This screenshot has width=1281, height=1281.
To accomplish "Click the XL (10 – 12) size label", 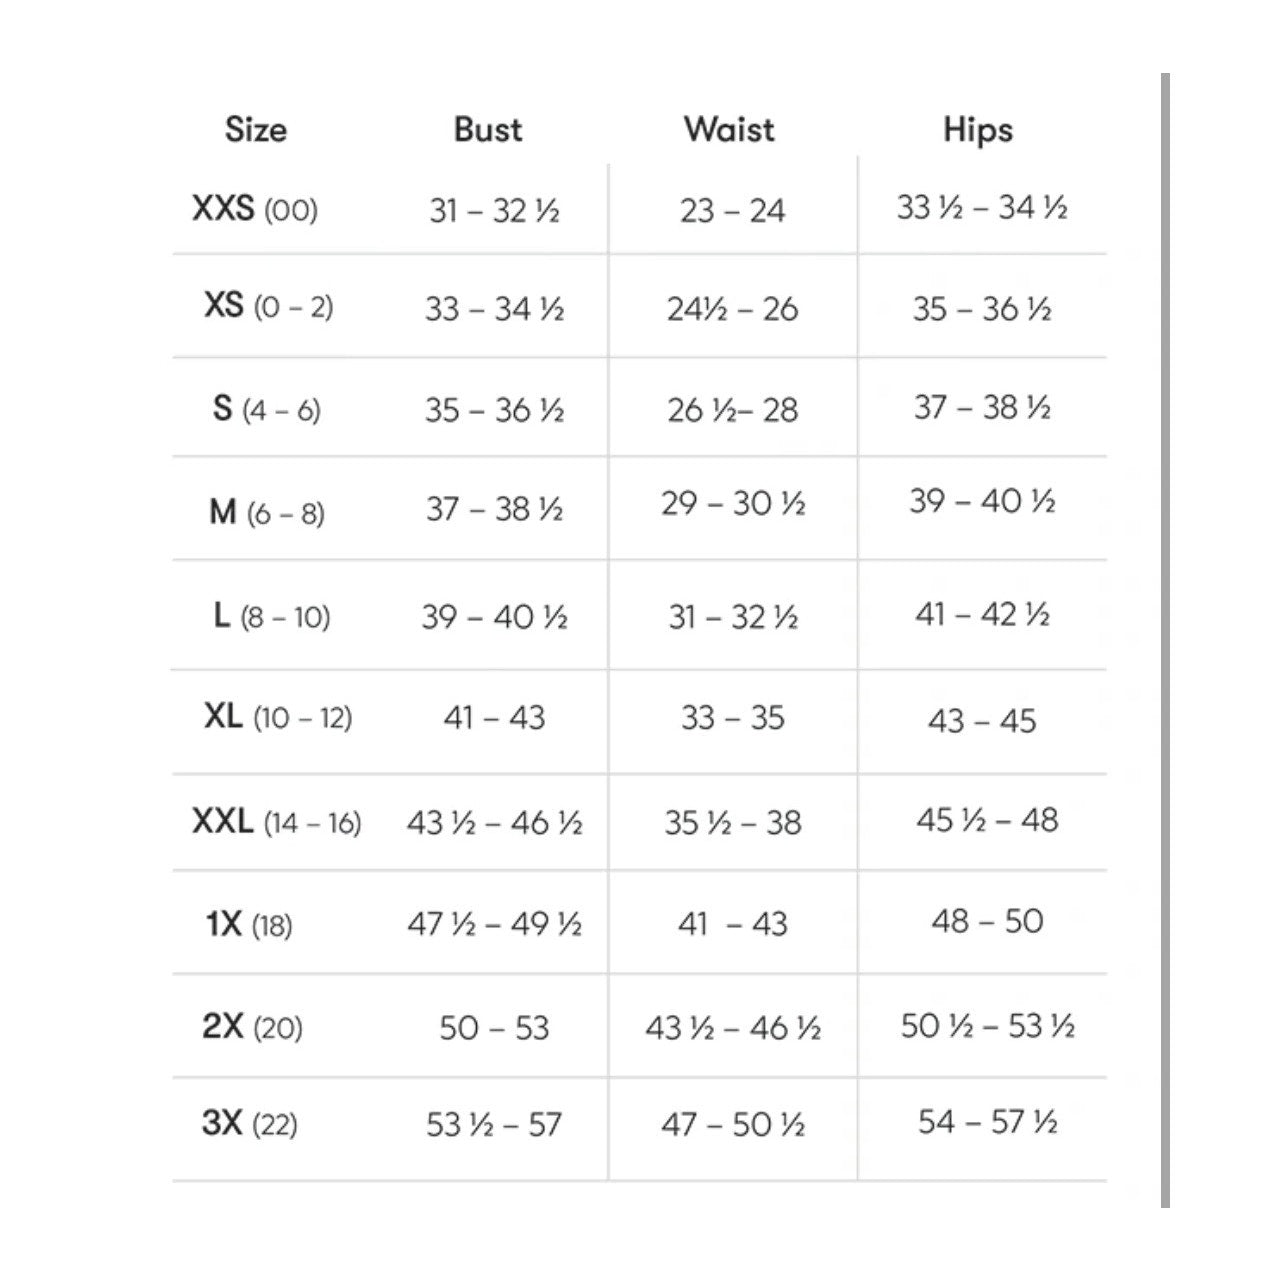I will (x=278, y=716).
